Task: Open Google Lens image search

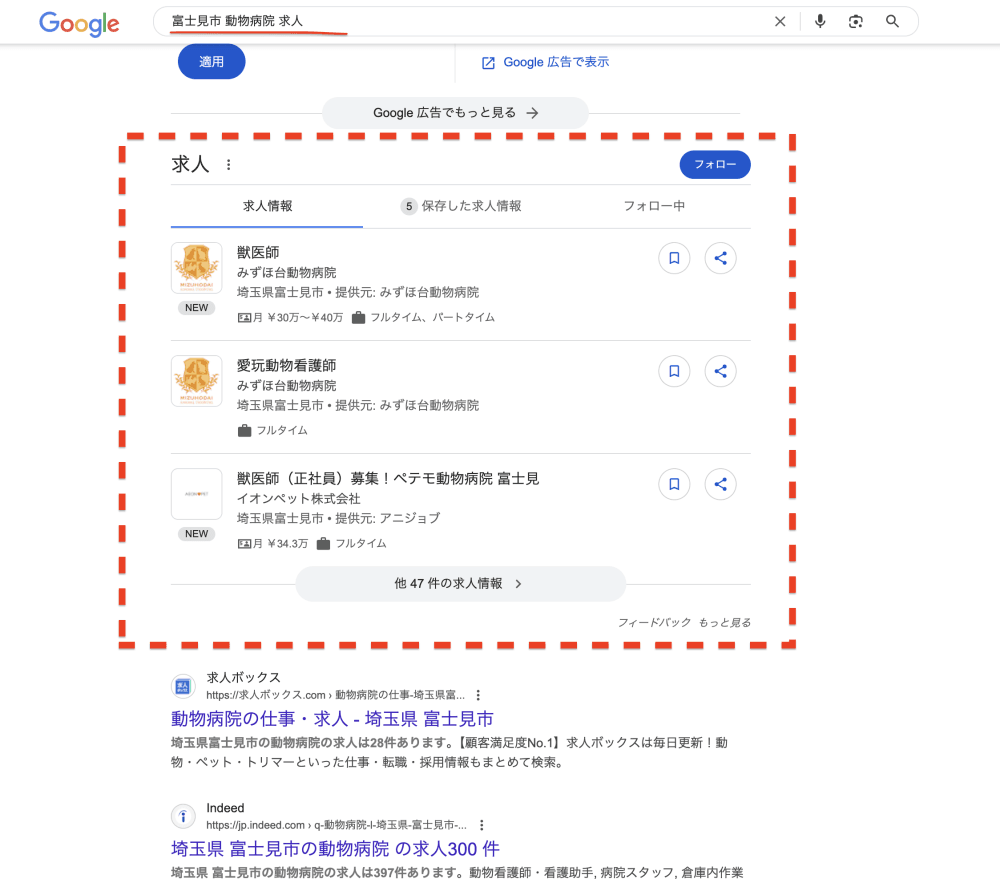Action: [x=856, y=21]
